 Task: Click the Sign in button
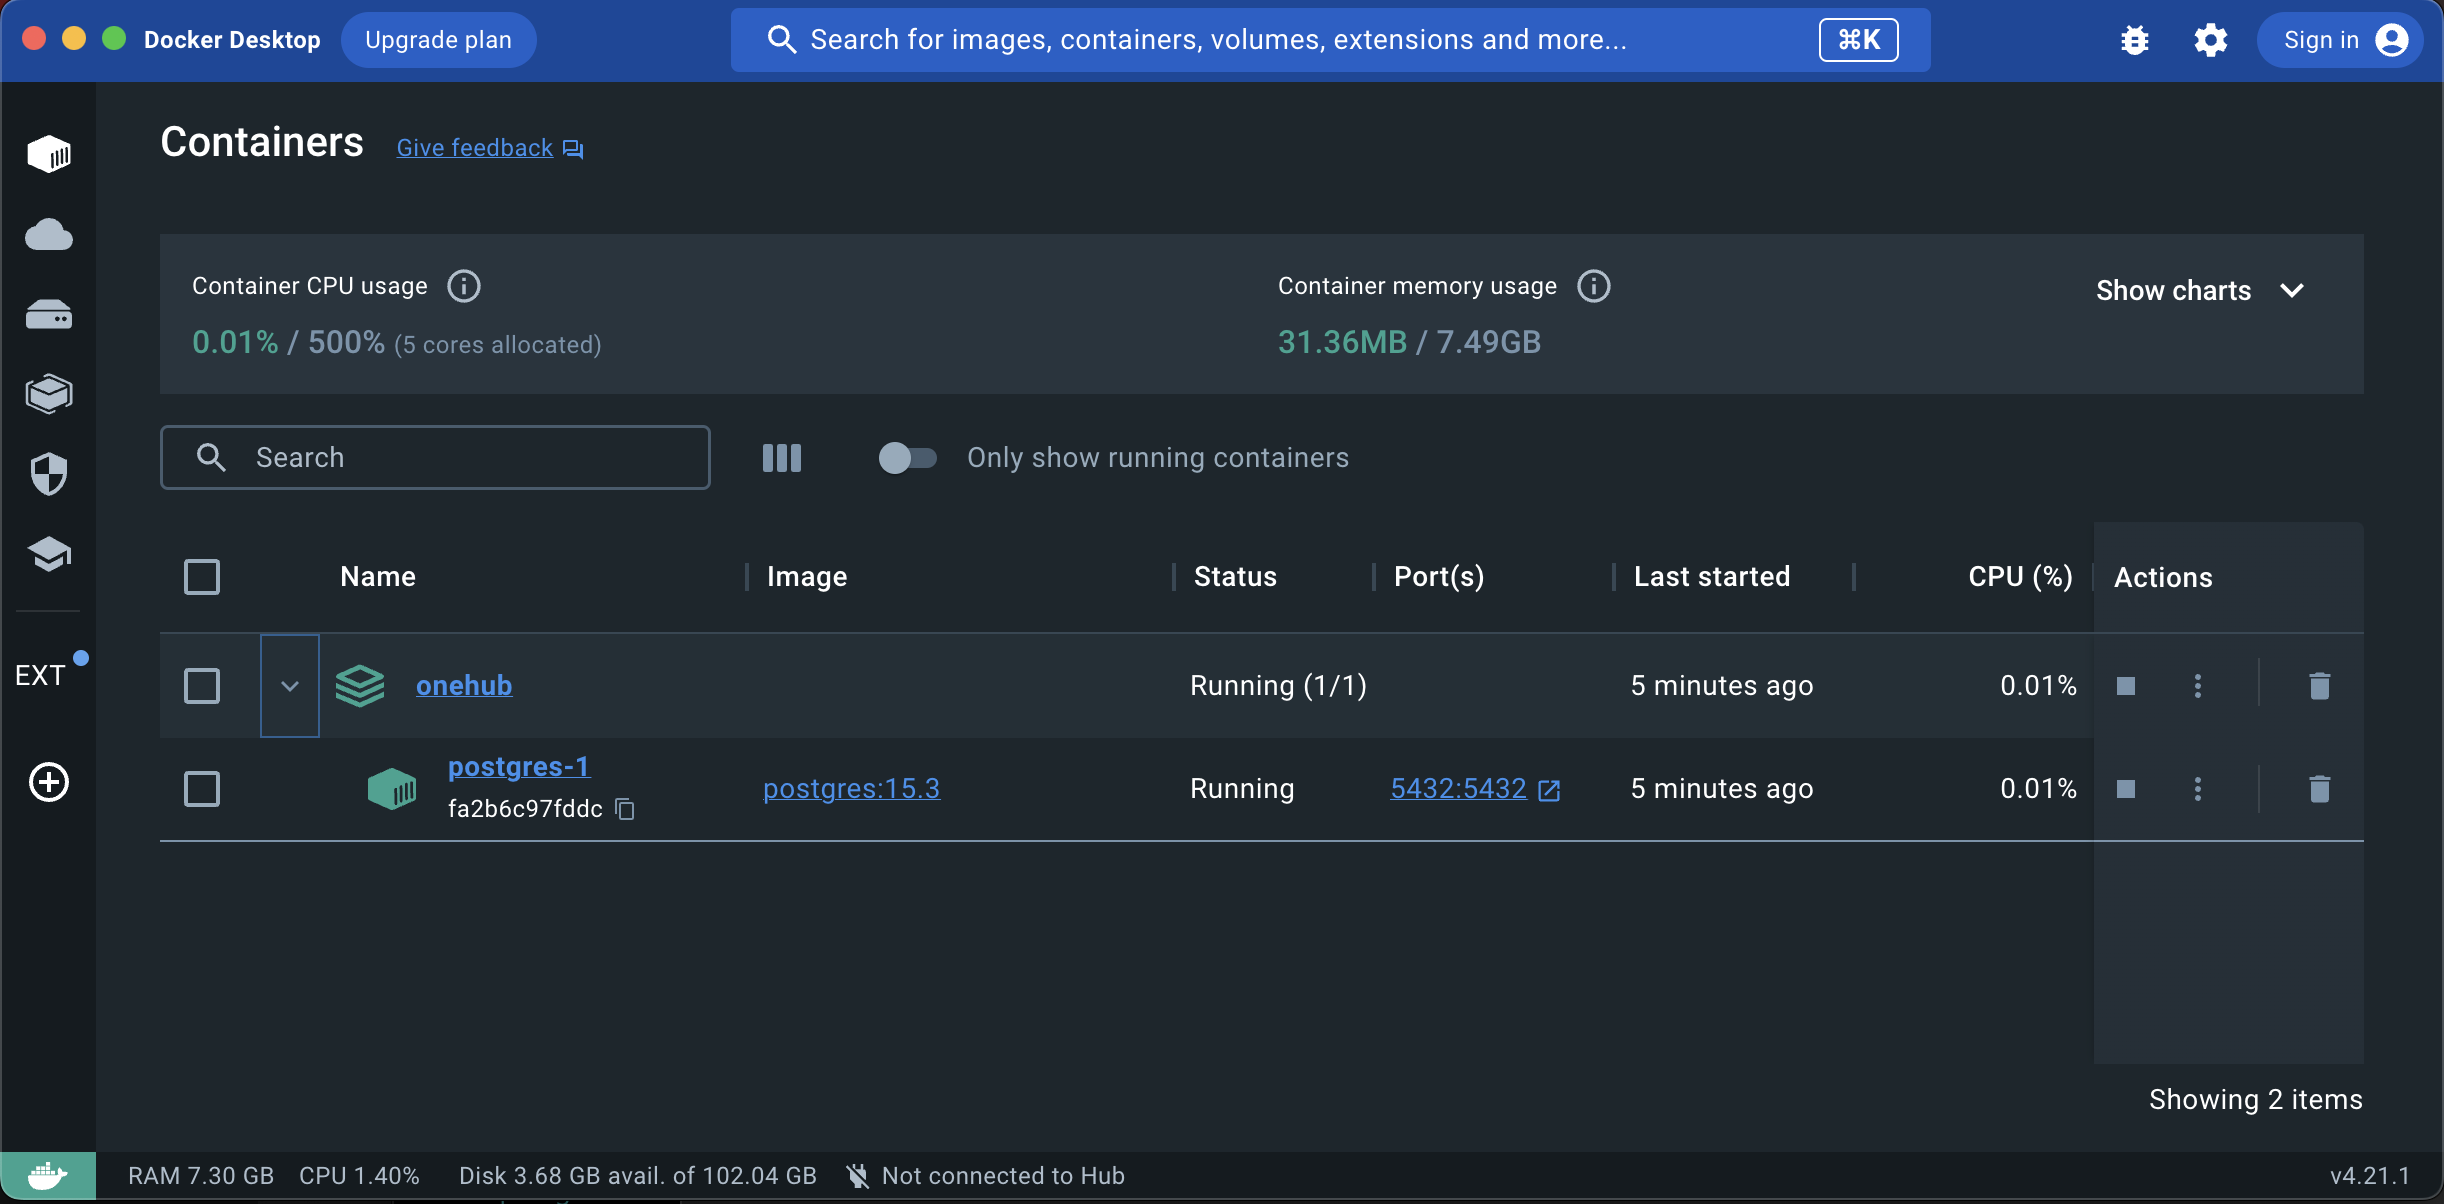tap(2340, 40)
